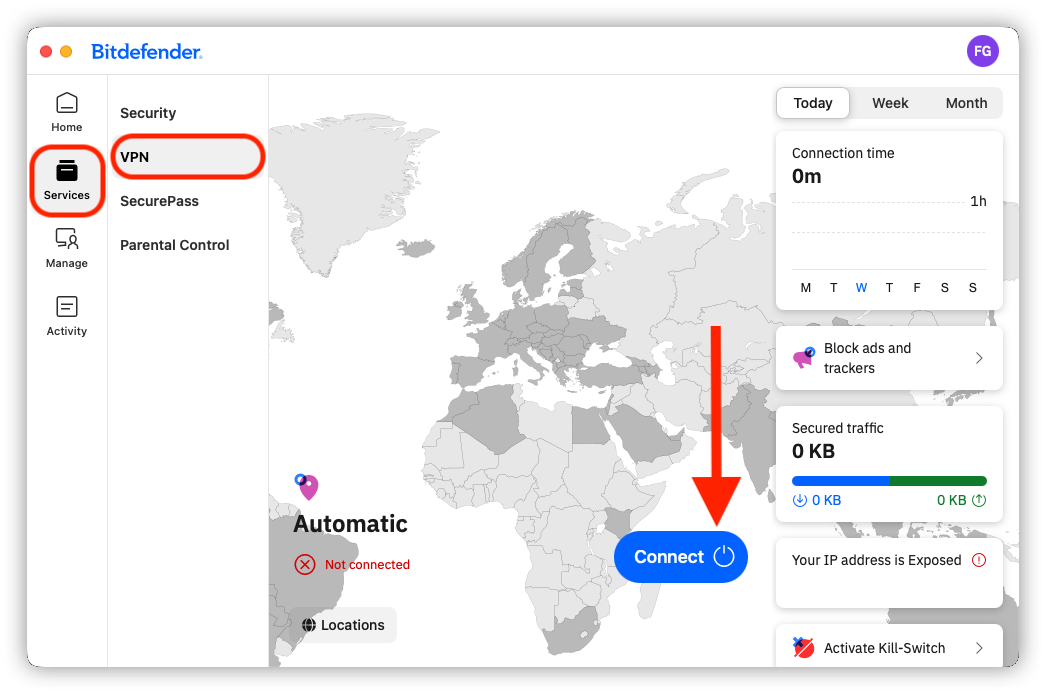Click the Connection time 0m value

(807, 176)
